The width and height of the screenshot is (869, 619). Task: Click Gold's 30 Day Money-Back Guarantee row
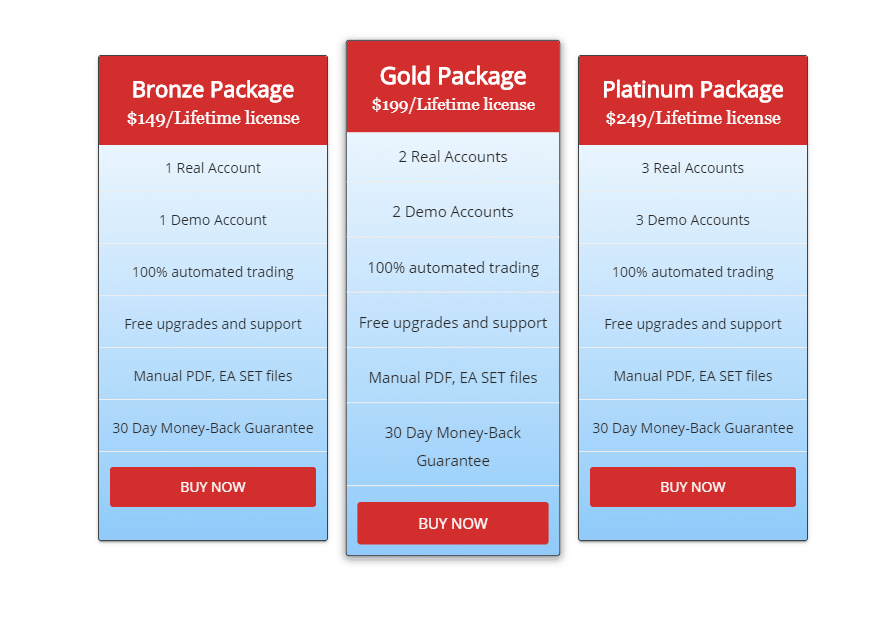pos(453,446)
